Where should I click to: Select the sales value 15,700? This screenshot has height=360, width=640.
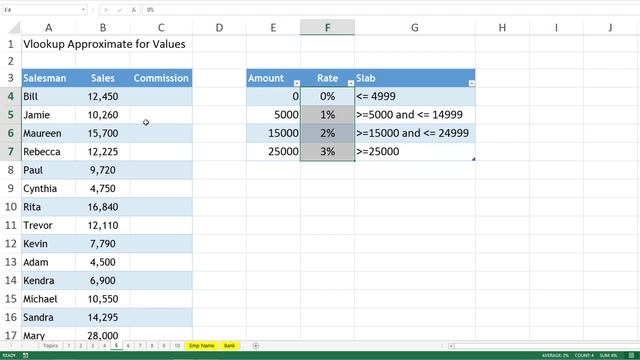(103, 133)
